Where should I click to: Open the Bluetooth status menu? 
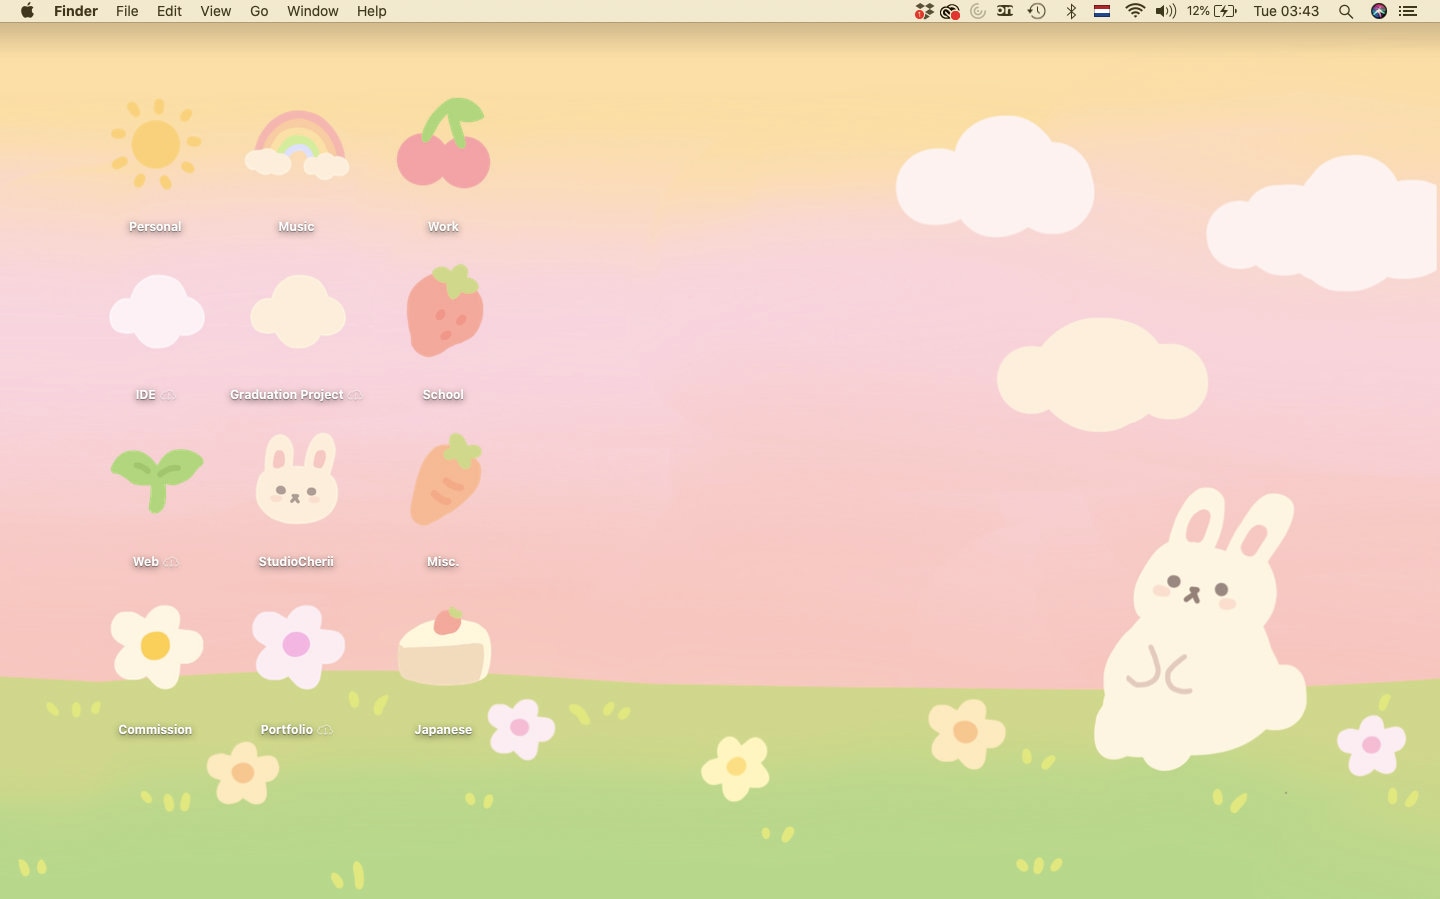(x=1071, y=11)
